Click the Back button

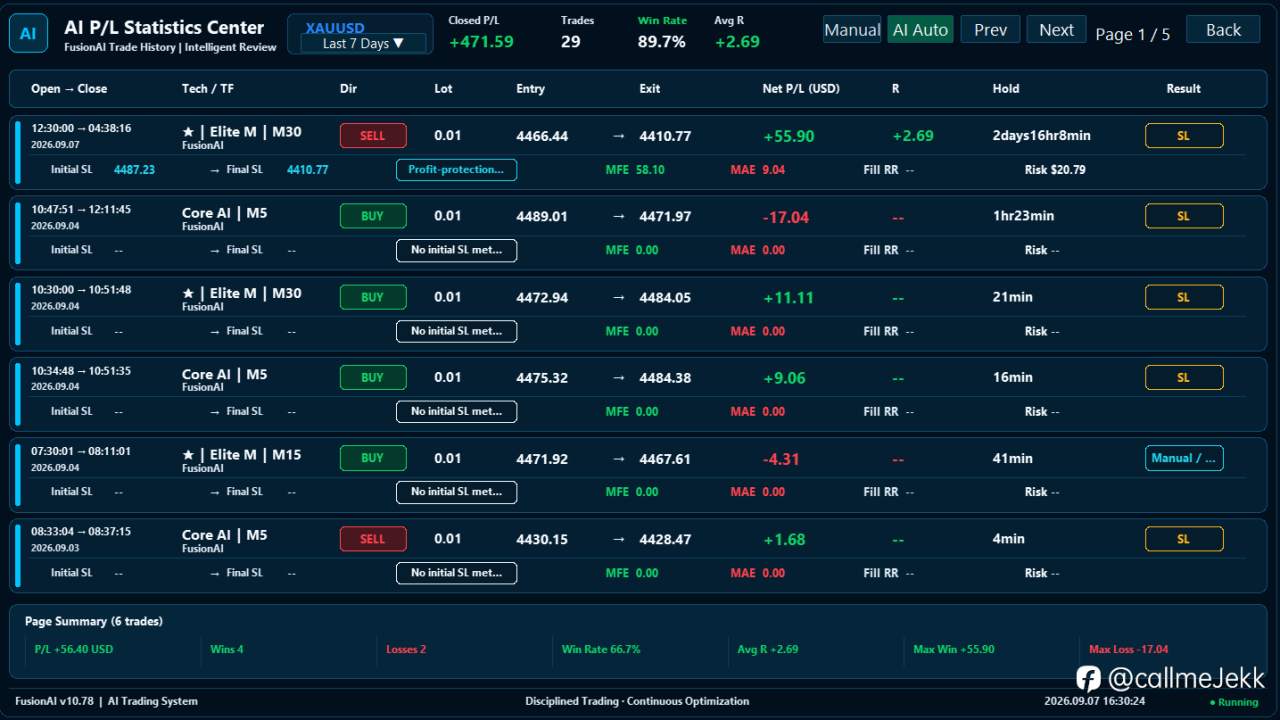point(1223,30)
